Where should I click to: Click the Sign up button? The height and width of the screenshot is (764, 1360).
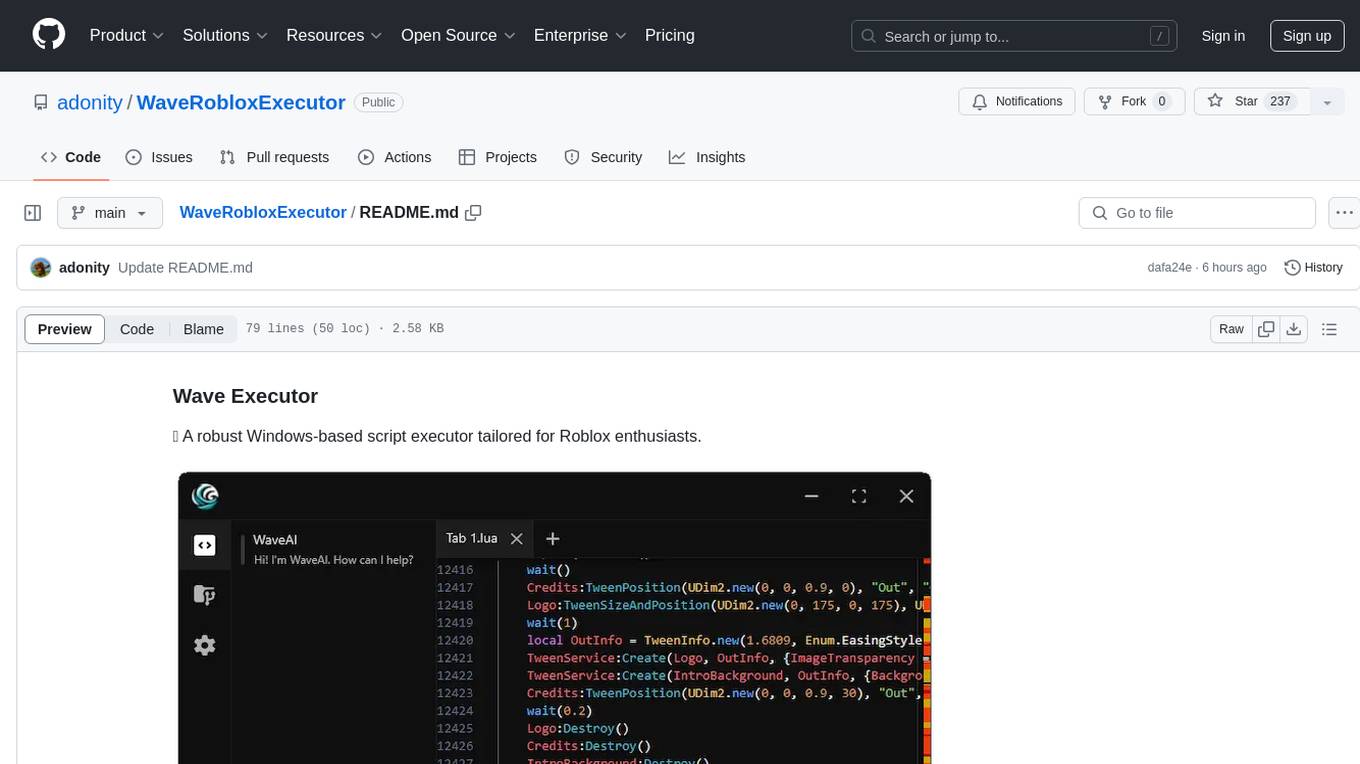(x=1307, y=35)
